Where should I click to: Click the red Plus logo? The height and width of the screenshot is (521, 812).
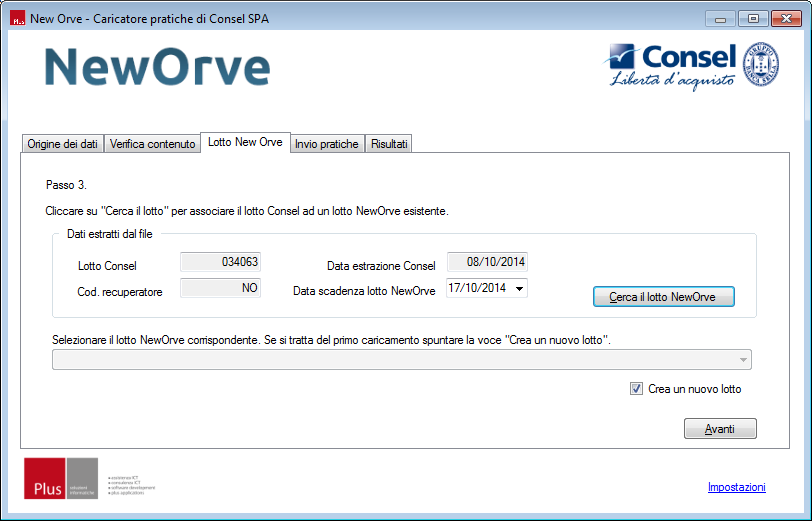point(45,478)
